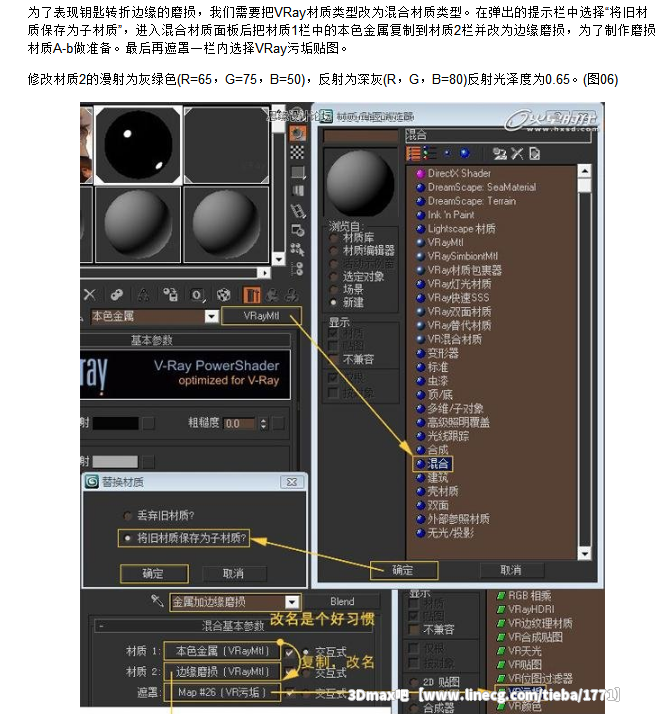Click Reset Map/Material X icon in the toolbar

coord(89,295)
